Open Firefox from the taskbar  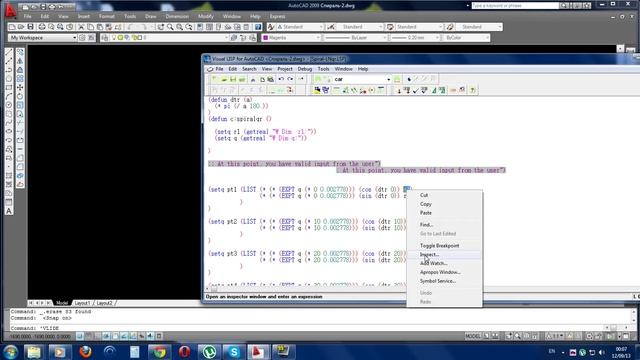pos(85,352)
